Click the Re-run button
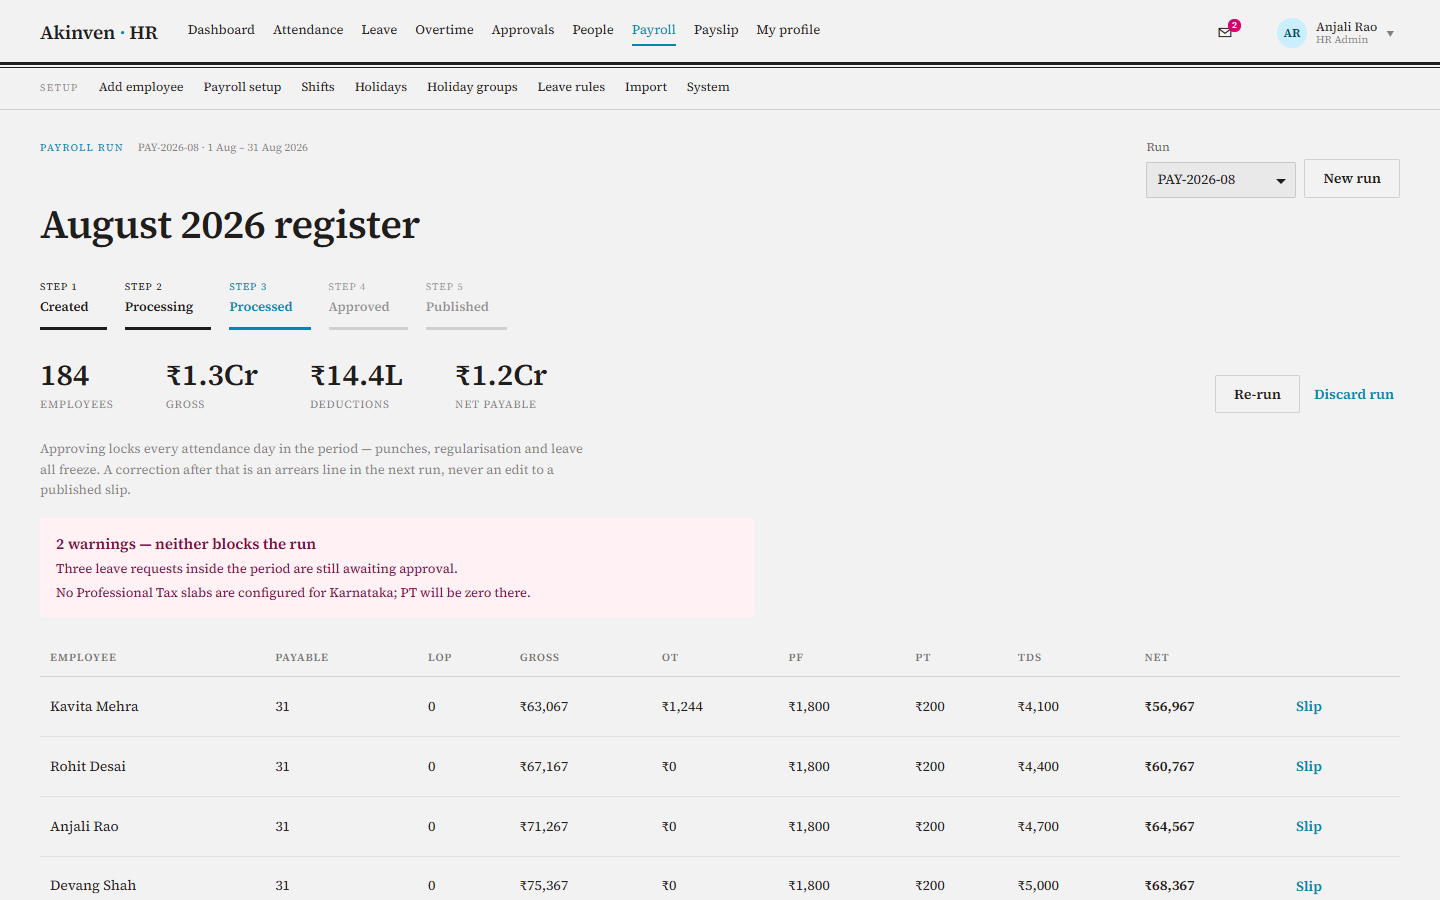 (1257, 394)
